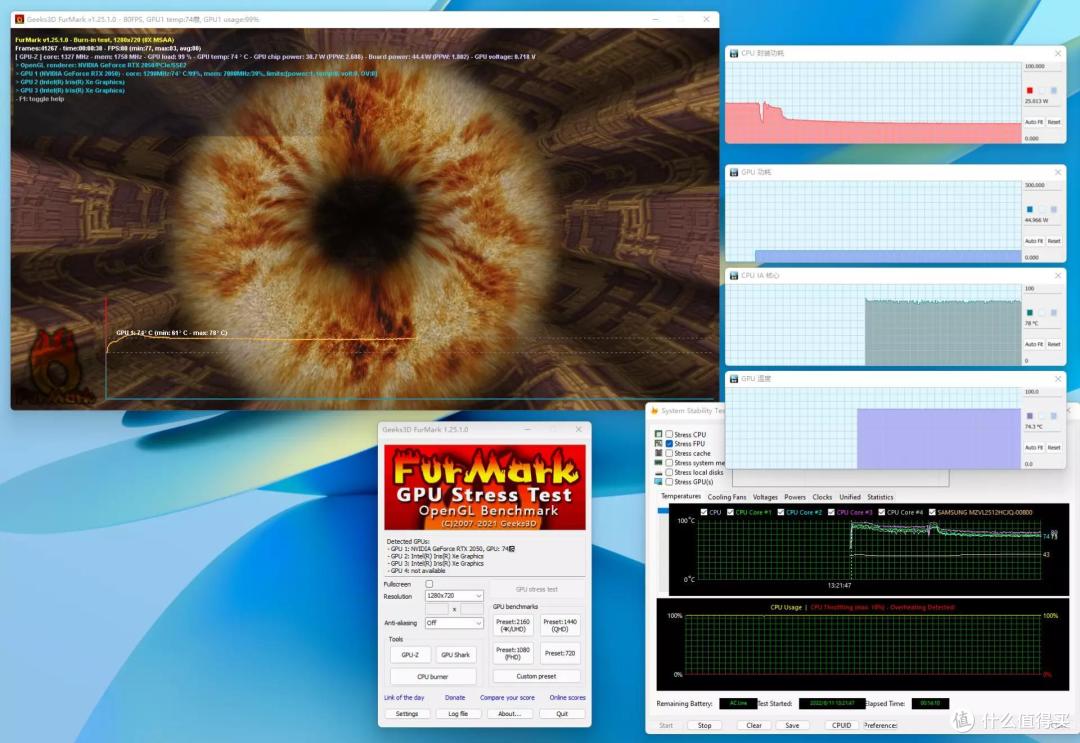
Task: Click the memory icon beside Stress system memory
Action: pyautogui.click(x=658, y=463)
